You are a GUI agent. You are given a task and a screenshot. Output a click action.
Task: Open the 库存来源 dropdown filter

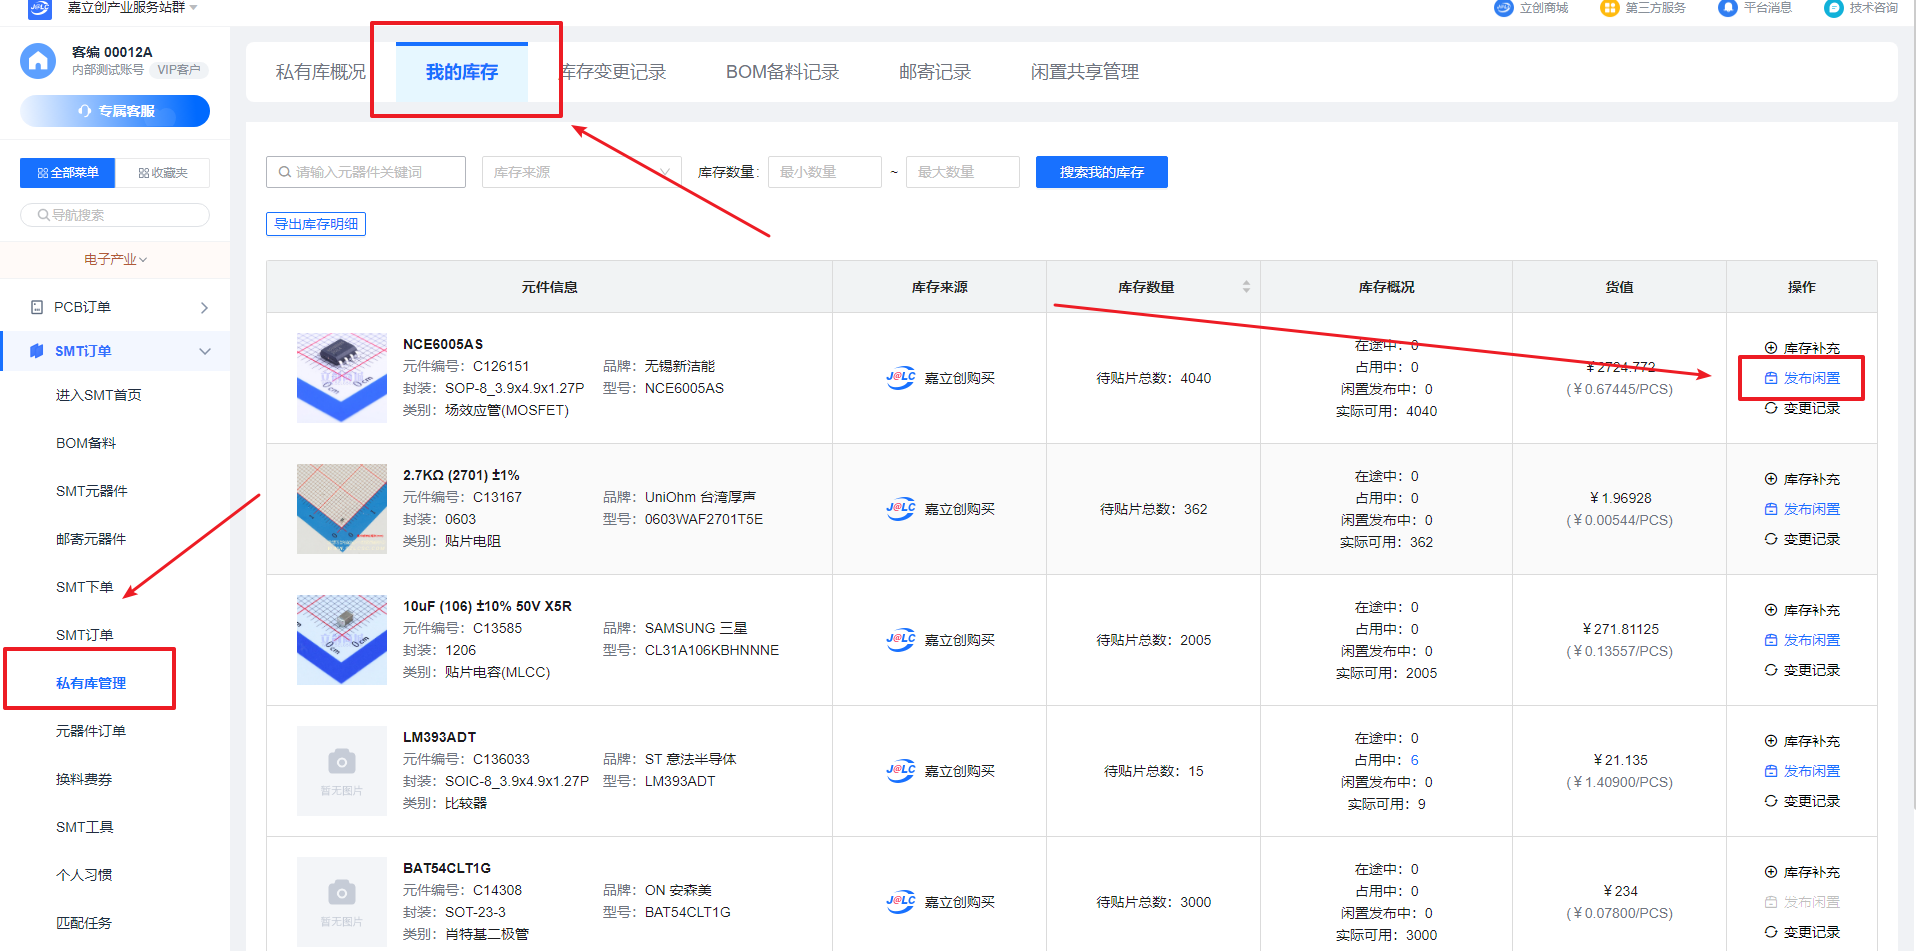click(x=581, y=172)
